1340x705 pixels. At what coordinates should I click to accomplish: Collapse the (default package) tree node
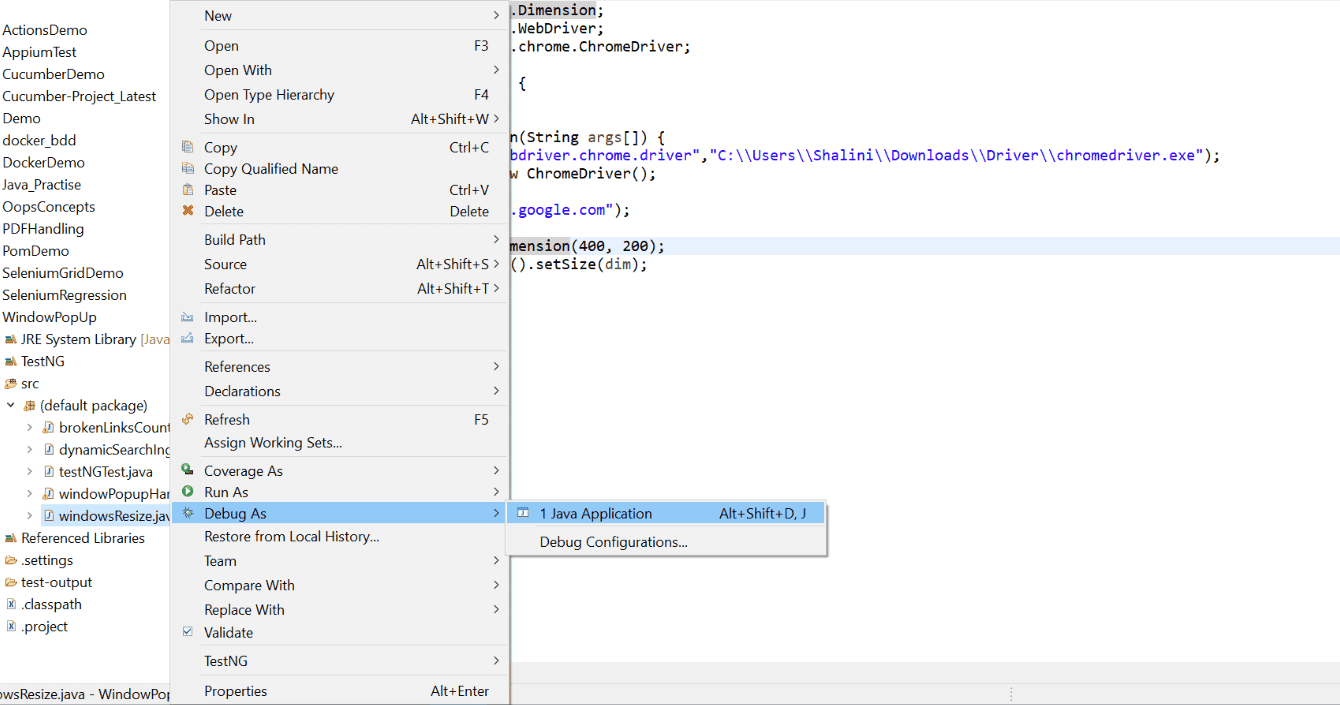point(10,405)
